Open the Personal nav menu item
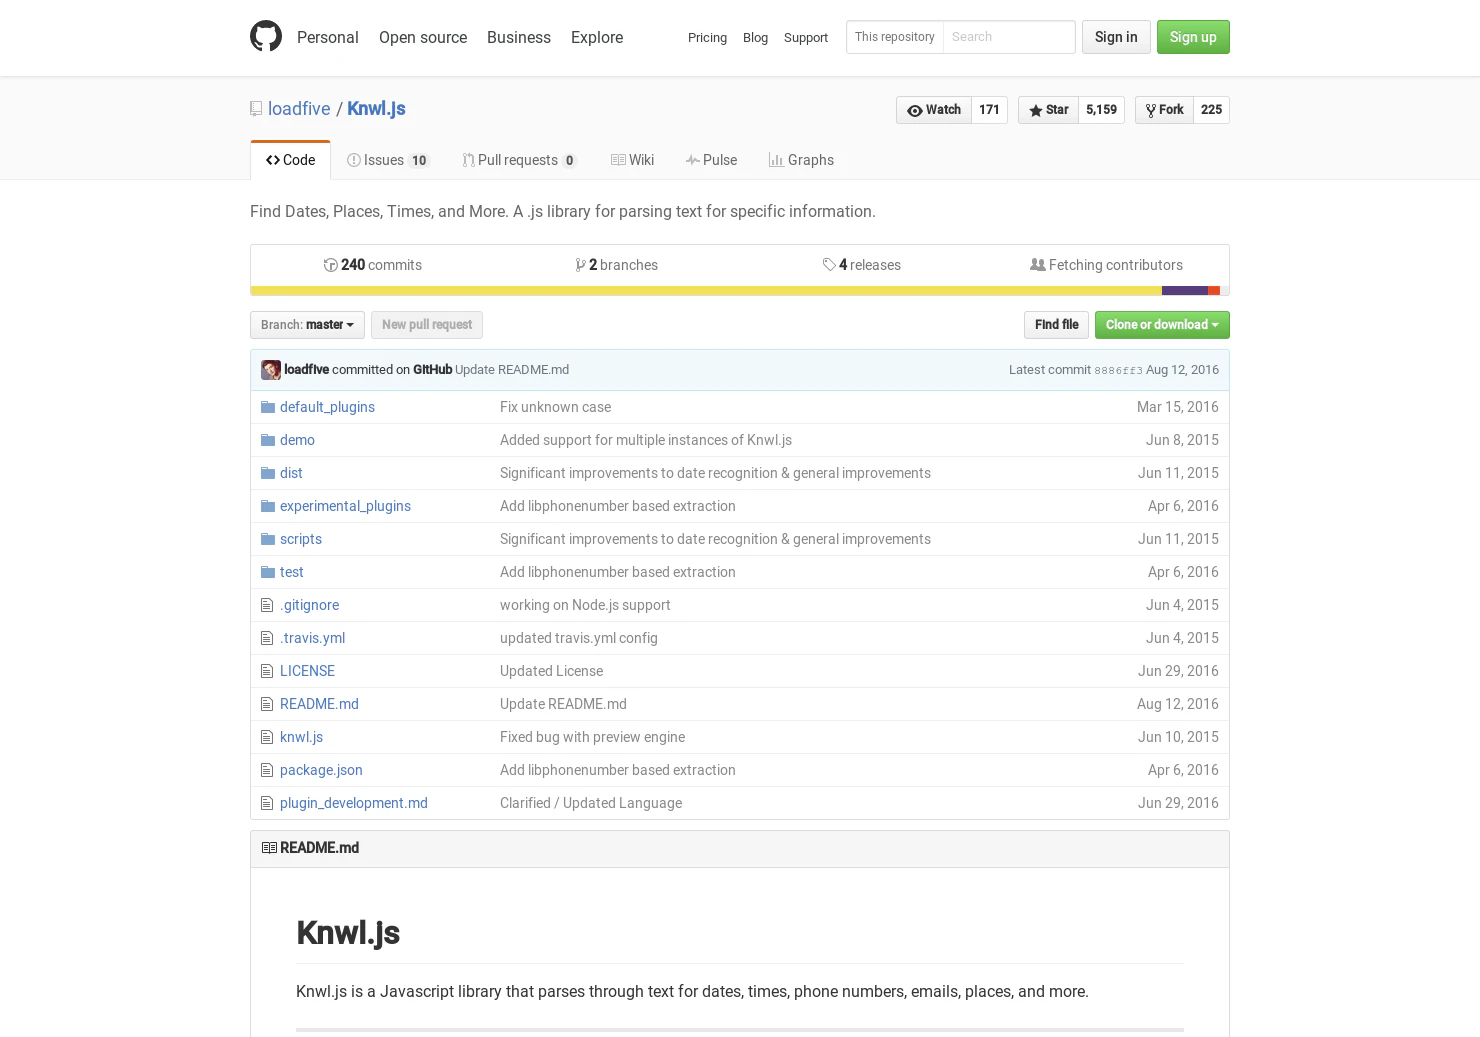The image size is (1480, 1037). click(328, 37)
